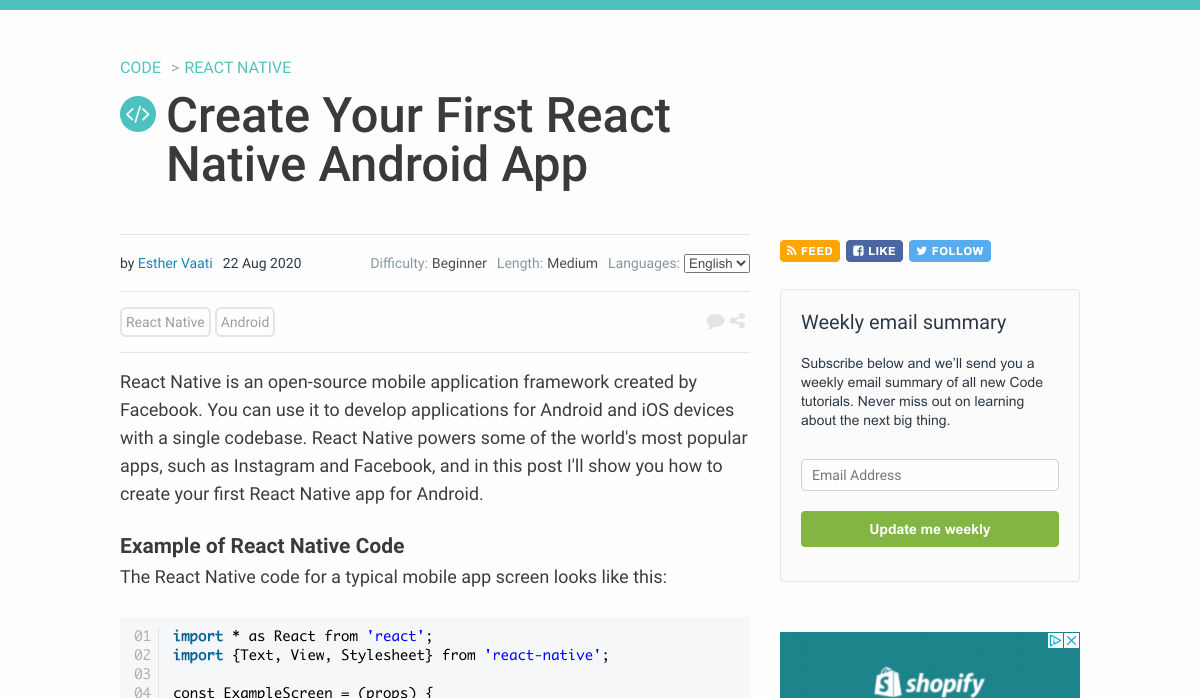
Task: Open the comments speech bubble icon
Action: click(715, 321)
